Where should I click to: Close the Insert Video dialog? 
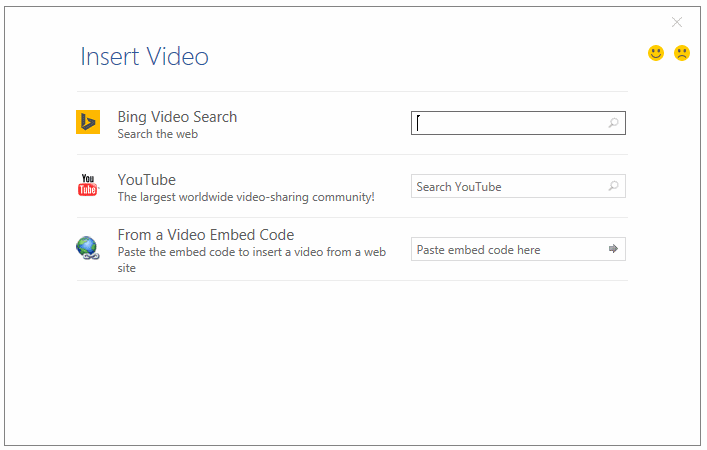click(x=677, y=22)
